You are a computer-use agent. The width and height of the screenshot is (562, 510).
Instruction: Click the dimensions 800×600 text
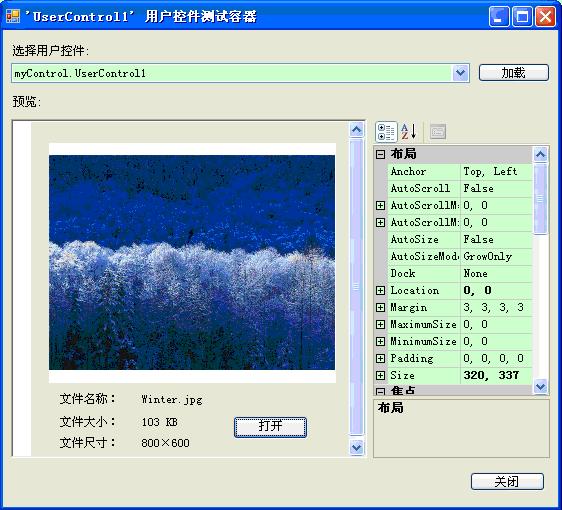[x=165, y=443]
